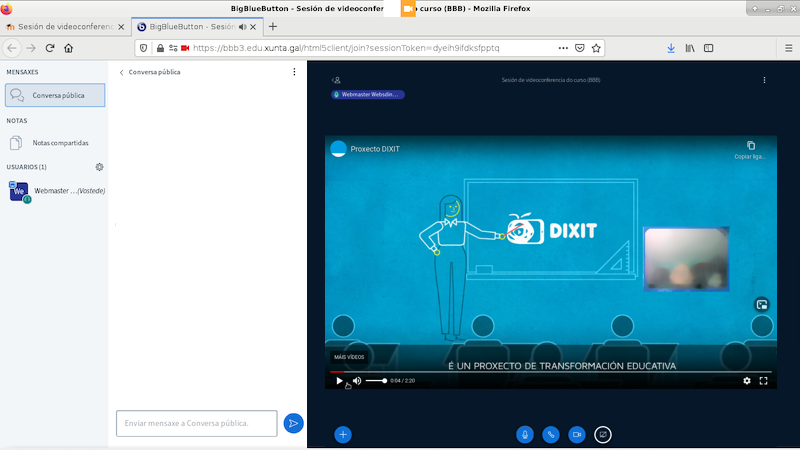Adjust the video volume slider
Viewport: 800px width, 450px height.
pos(376,381)
